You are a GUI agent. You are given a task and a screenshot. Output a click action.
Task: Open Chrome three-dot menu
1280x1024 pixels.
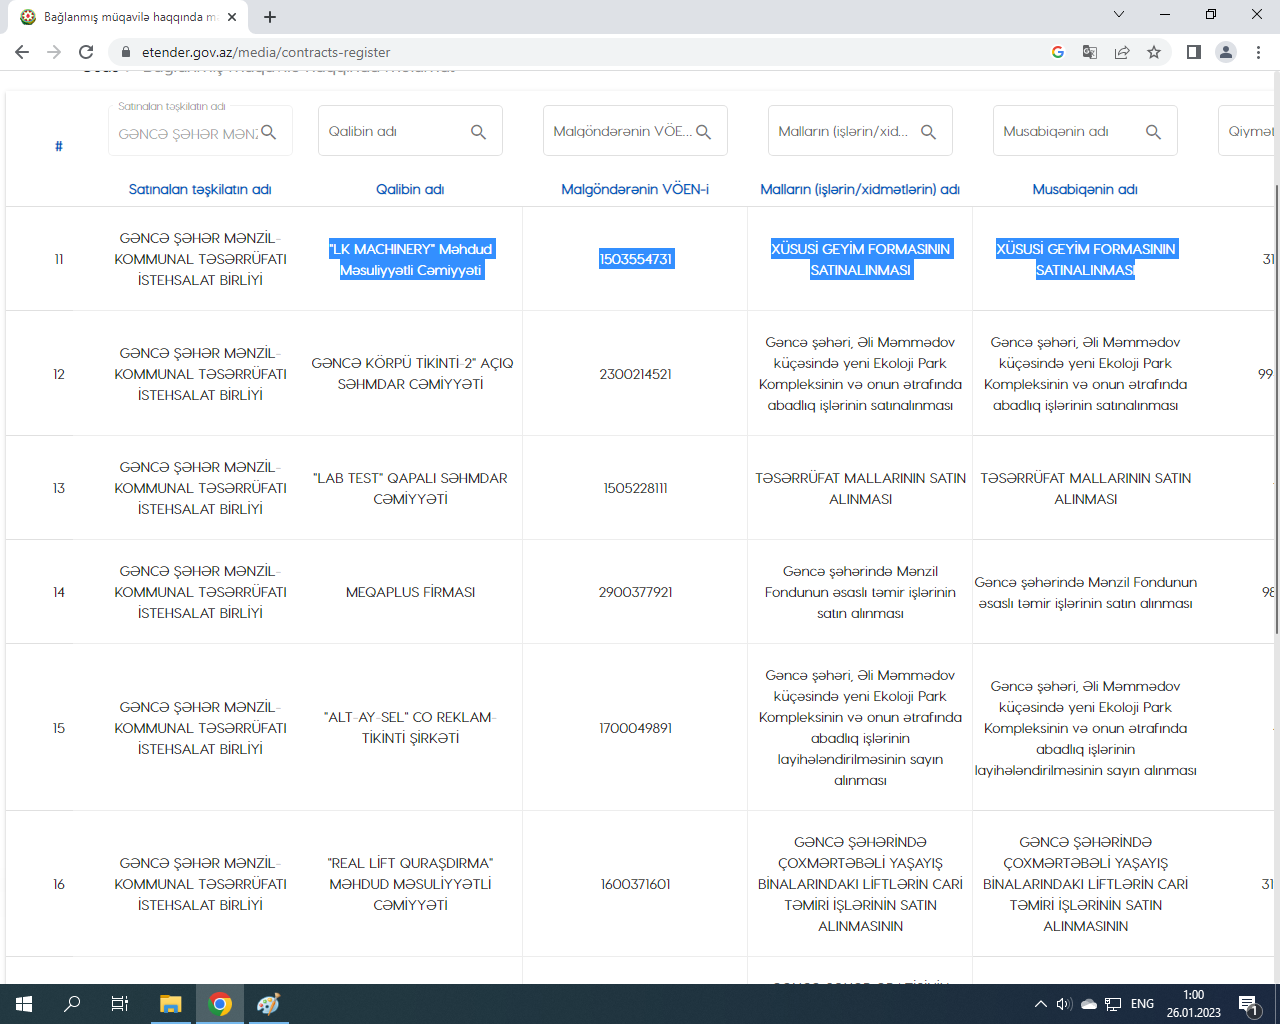coord(1258,52)
